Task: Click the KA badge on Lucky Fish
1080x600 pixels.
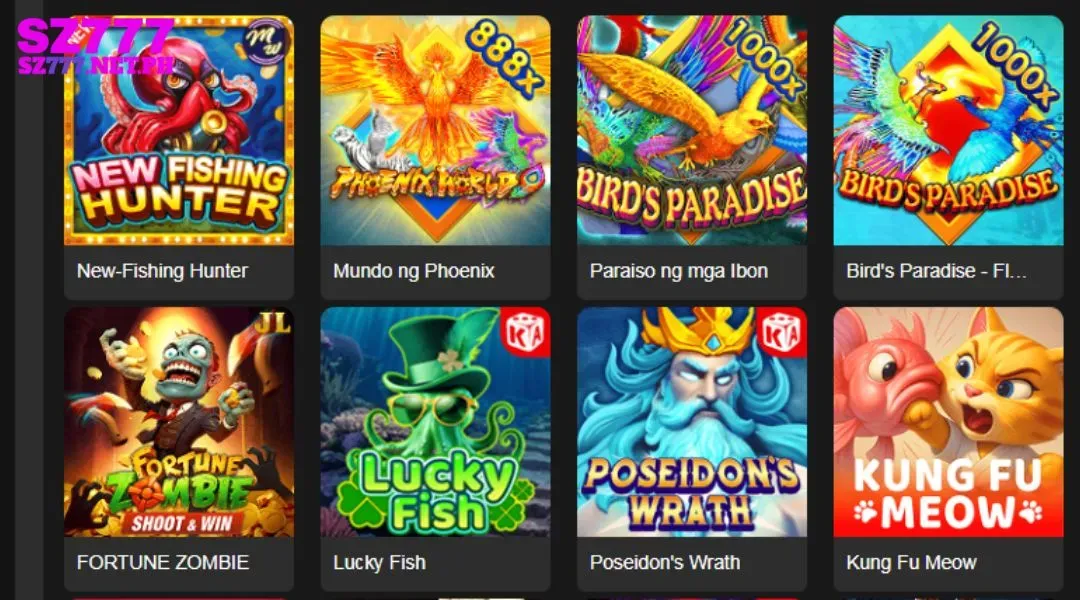Action: [526, 333]
